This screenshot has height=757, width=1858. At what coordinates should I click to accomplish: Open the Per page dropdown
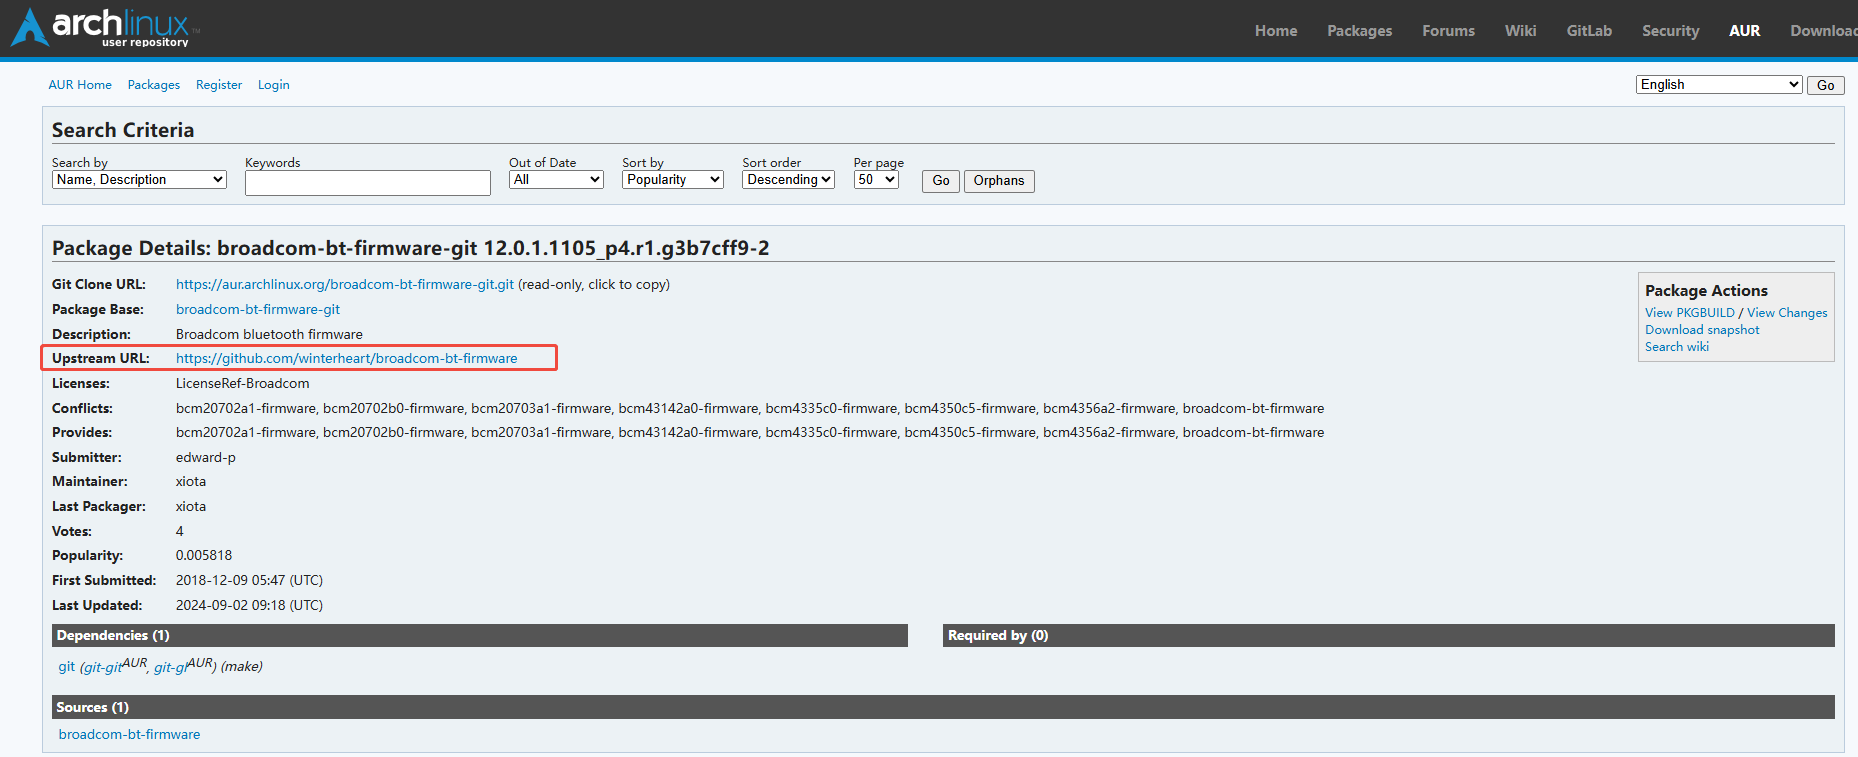coord(876,180)
